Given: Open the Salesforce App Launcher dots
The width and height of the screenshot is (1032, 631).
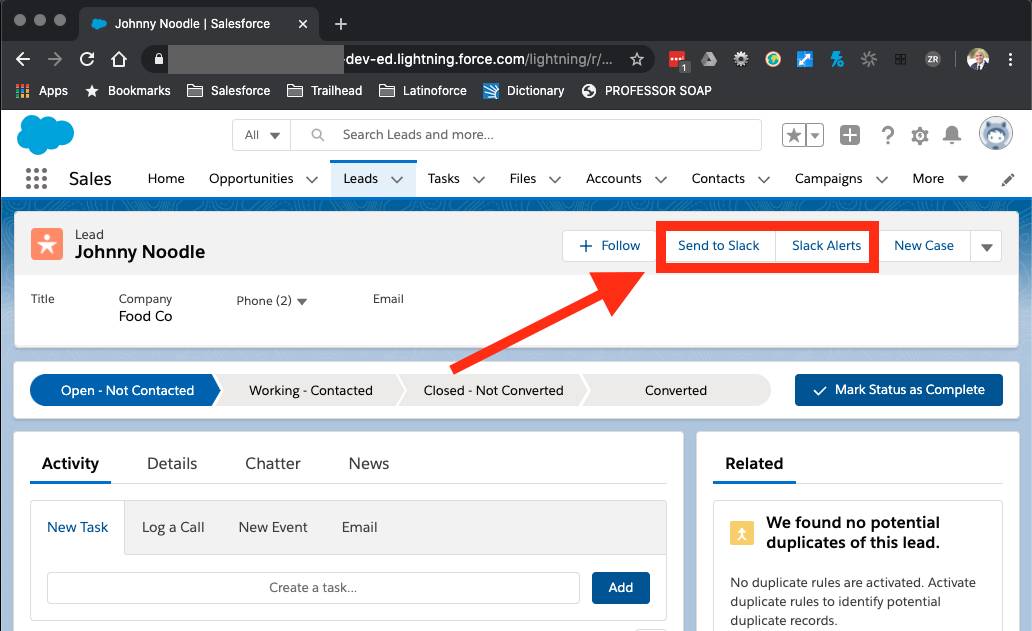Looking at the screenshot, I should coord(36,178).
